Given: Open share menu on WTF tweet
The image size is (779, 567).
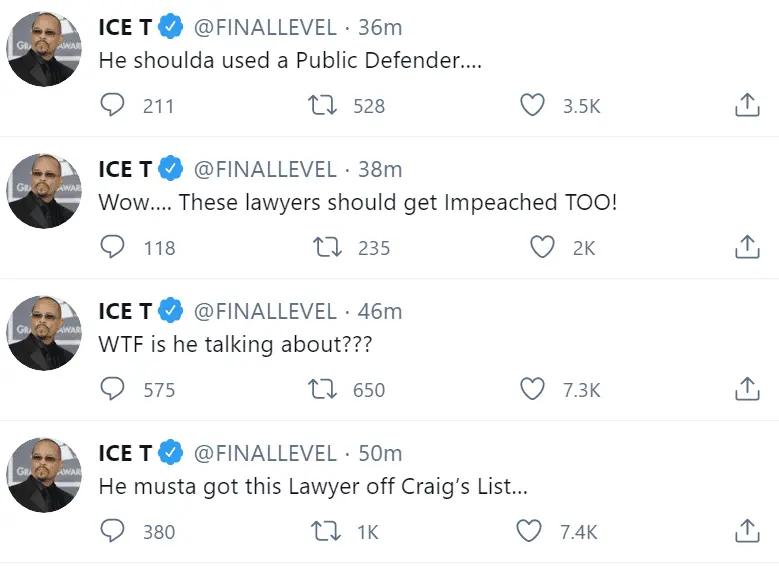Looking at the screenshot, I should pyautogui.click(x=747, y=389).
